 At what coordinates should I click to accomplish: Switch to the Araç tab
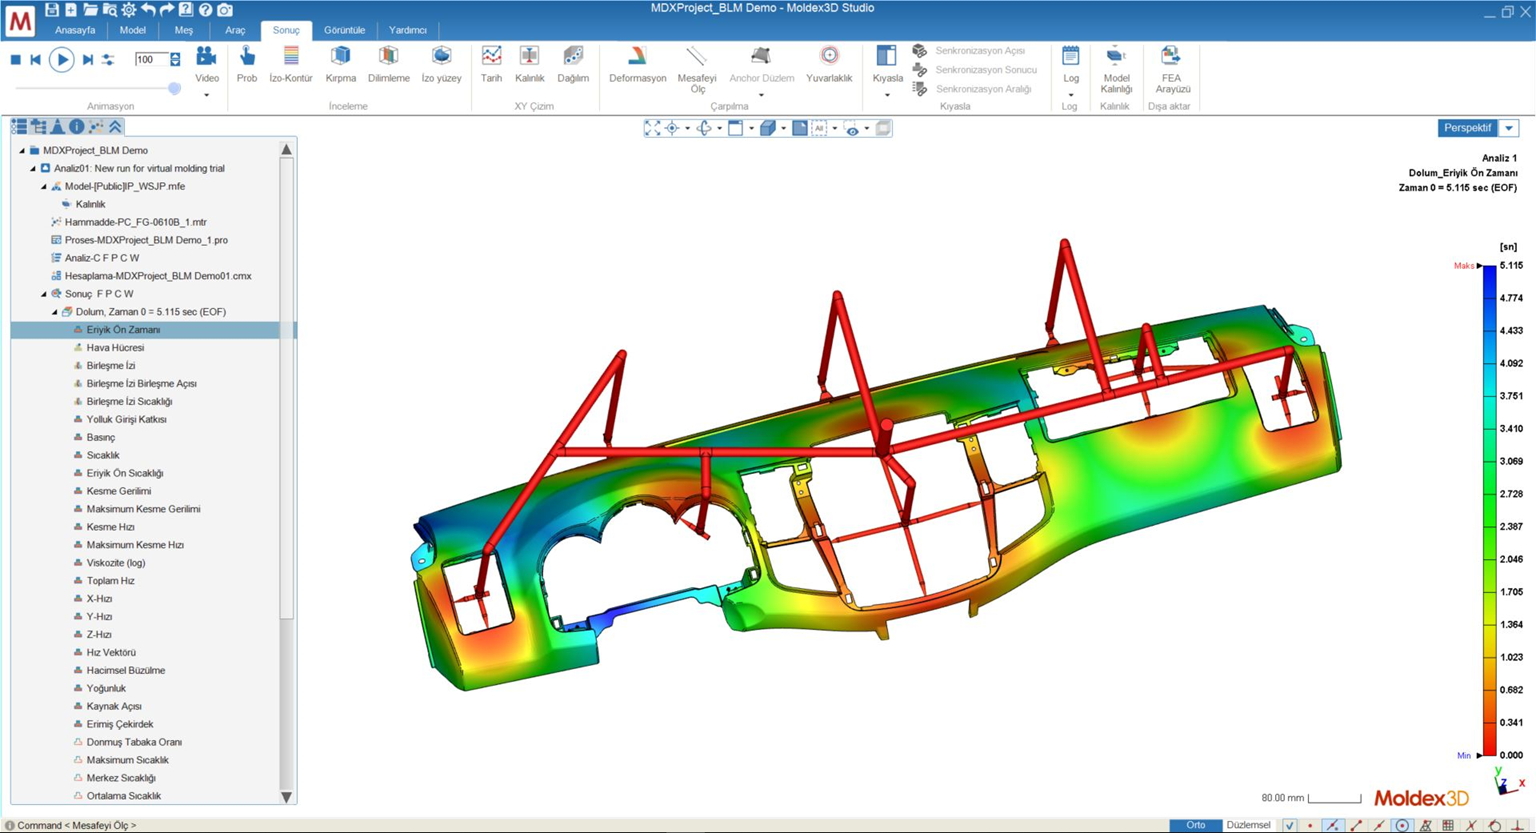click(x=235, y=30)
